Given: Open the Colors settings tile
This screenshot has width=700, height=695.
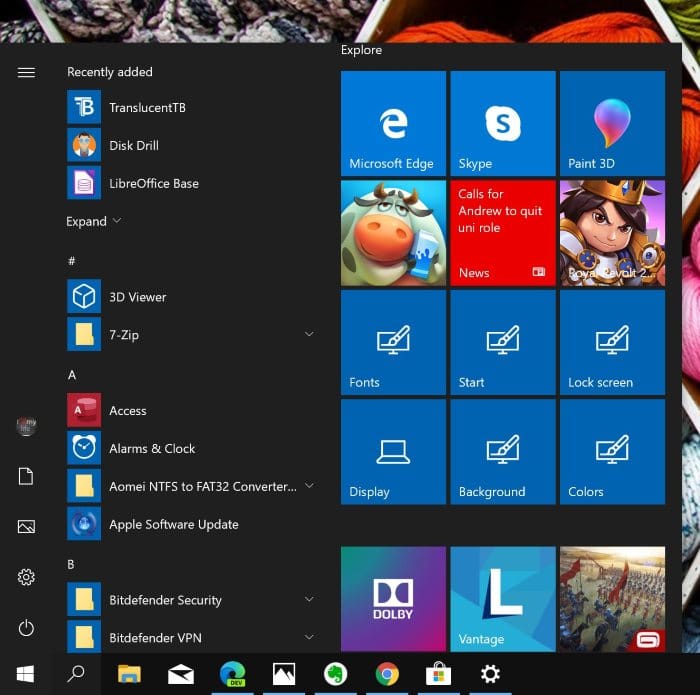Looking at the screenshot, I should (x=612, y=452).
